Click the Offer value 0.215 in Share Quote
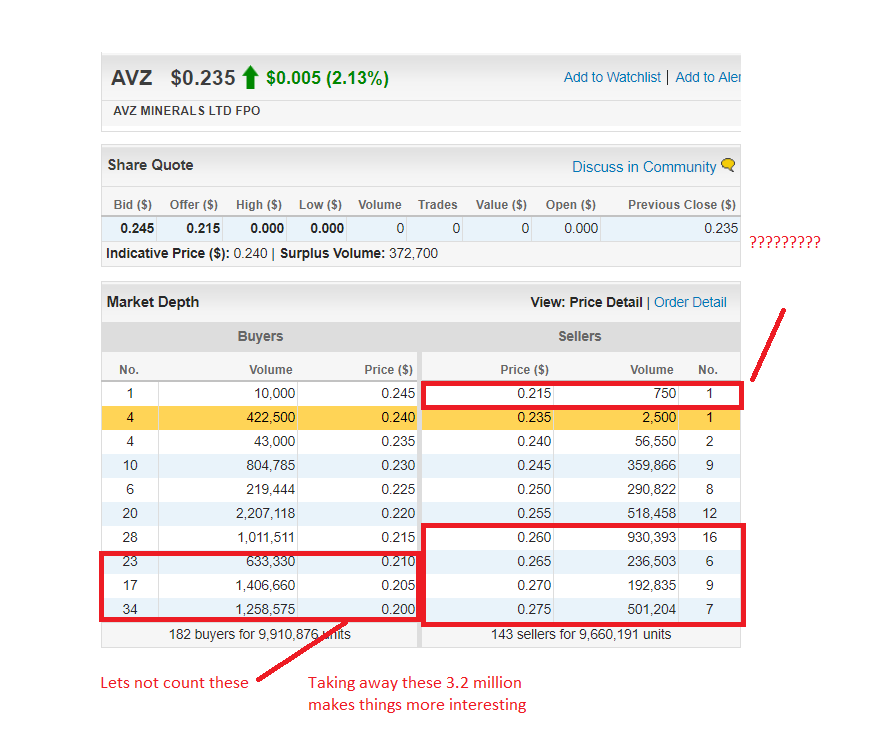Screen dimensions: 870x749 pyautogui.click(x=203, y=228)
